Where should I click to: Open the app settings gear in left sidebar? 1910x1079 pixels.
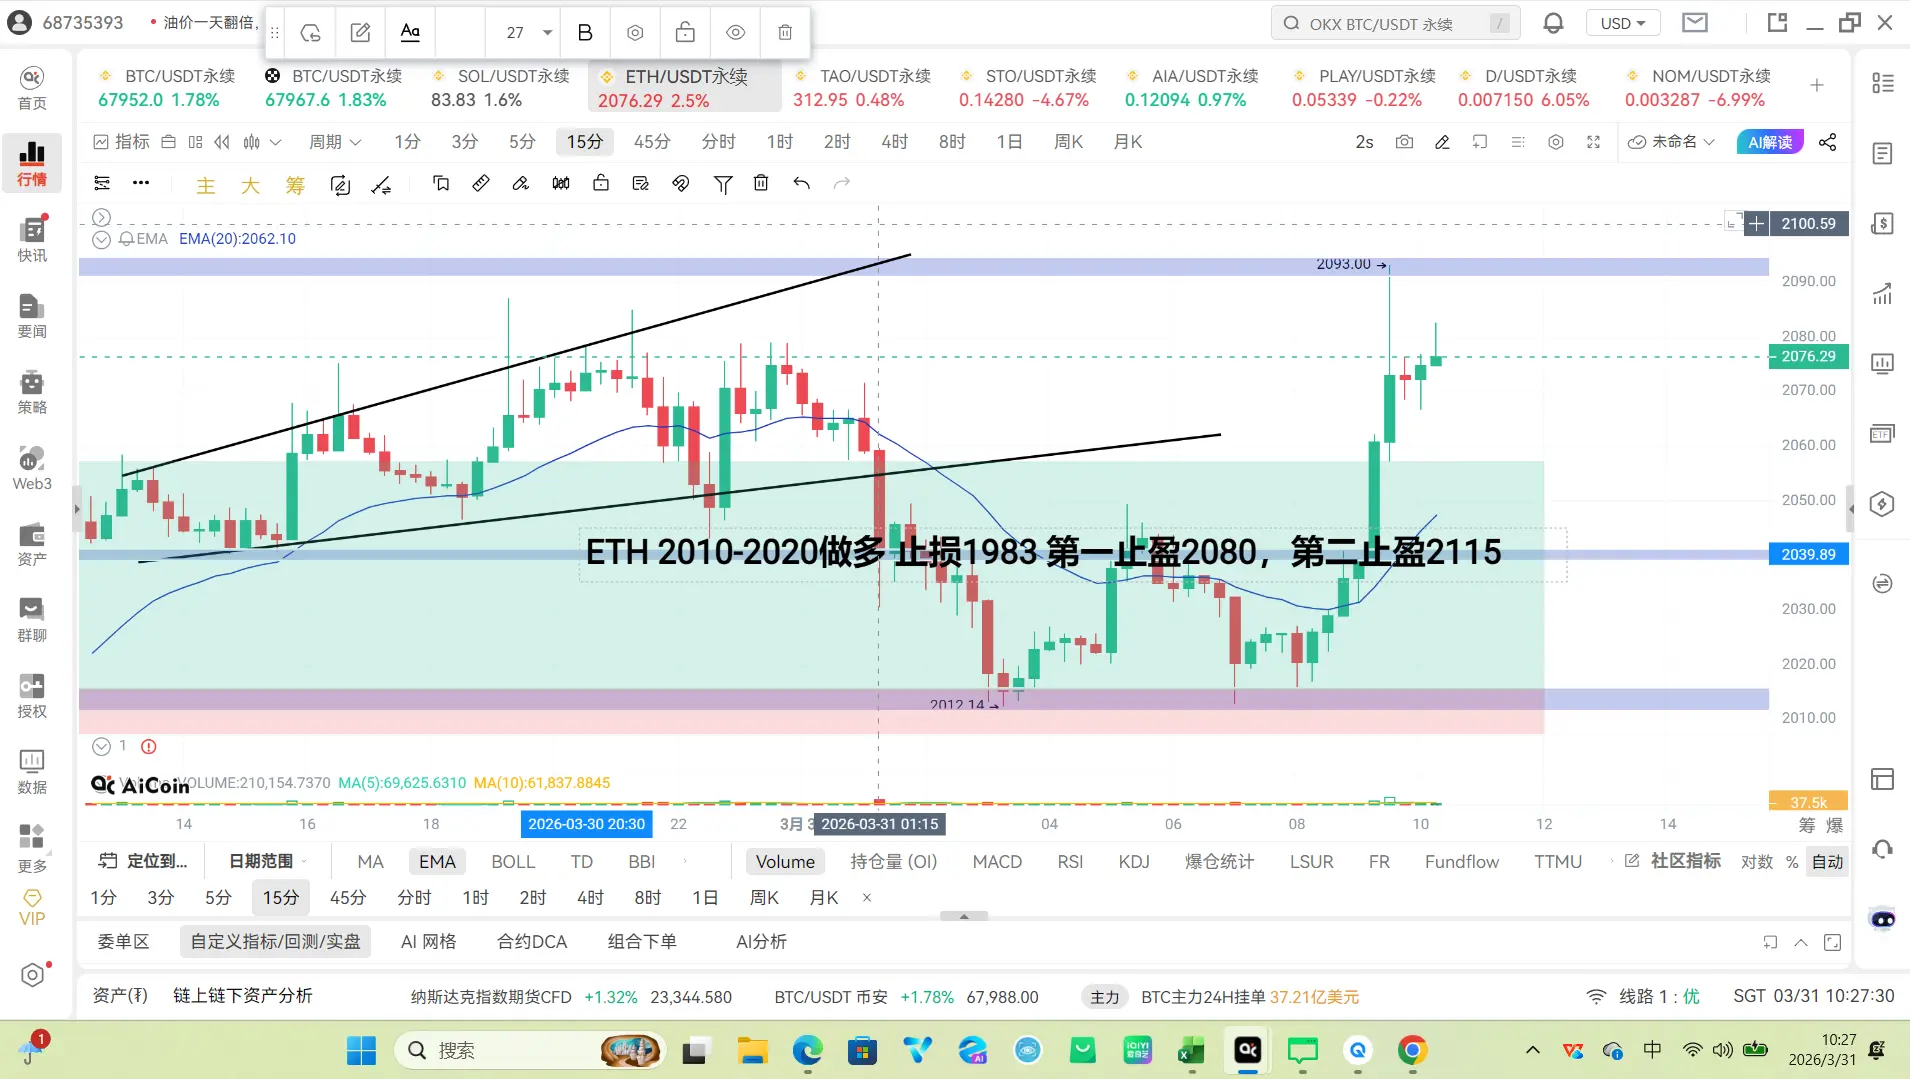pos(32,974)
